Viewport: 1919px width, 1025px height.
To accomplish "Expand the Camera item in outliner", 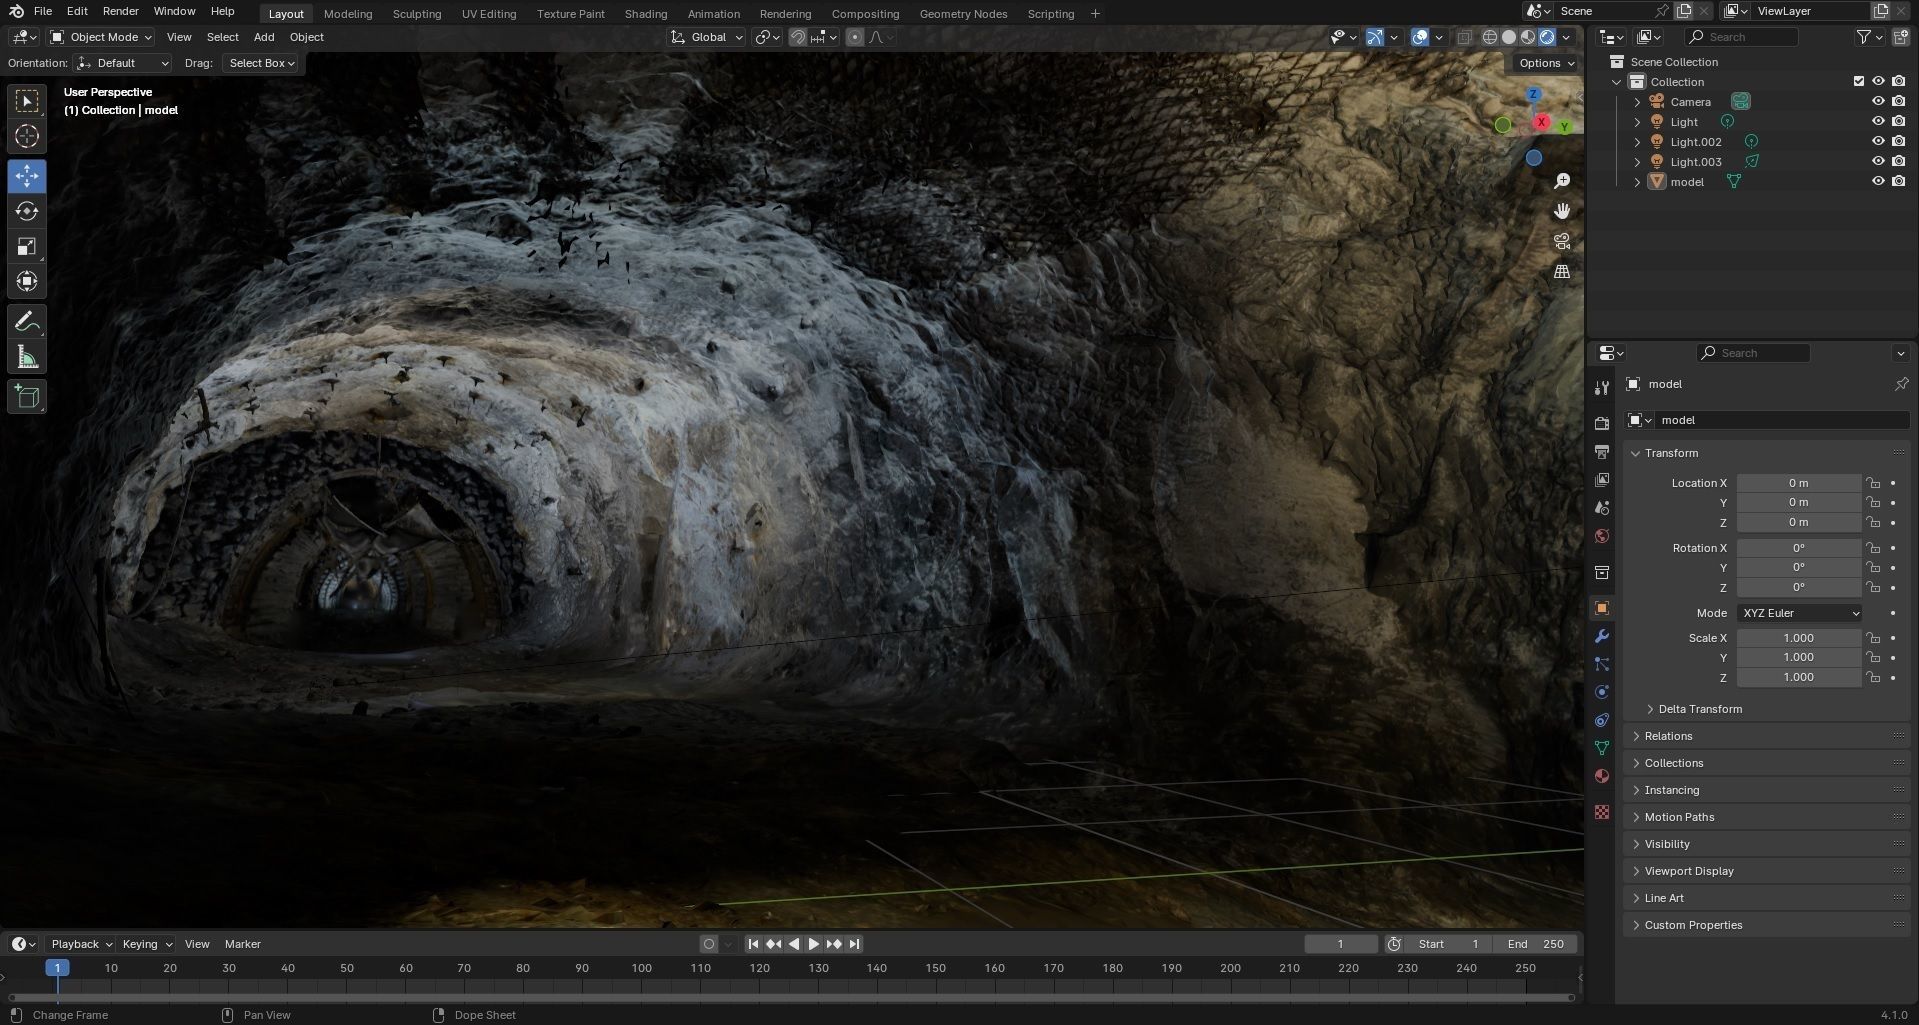I will tap(1637, 102).
